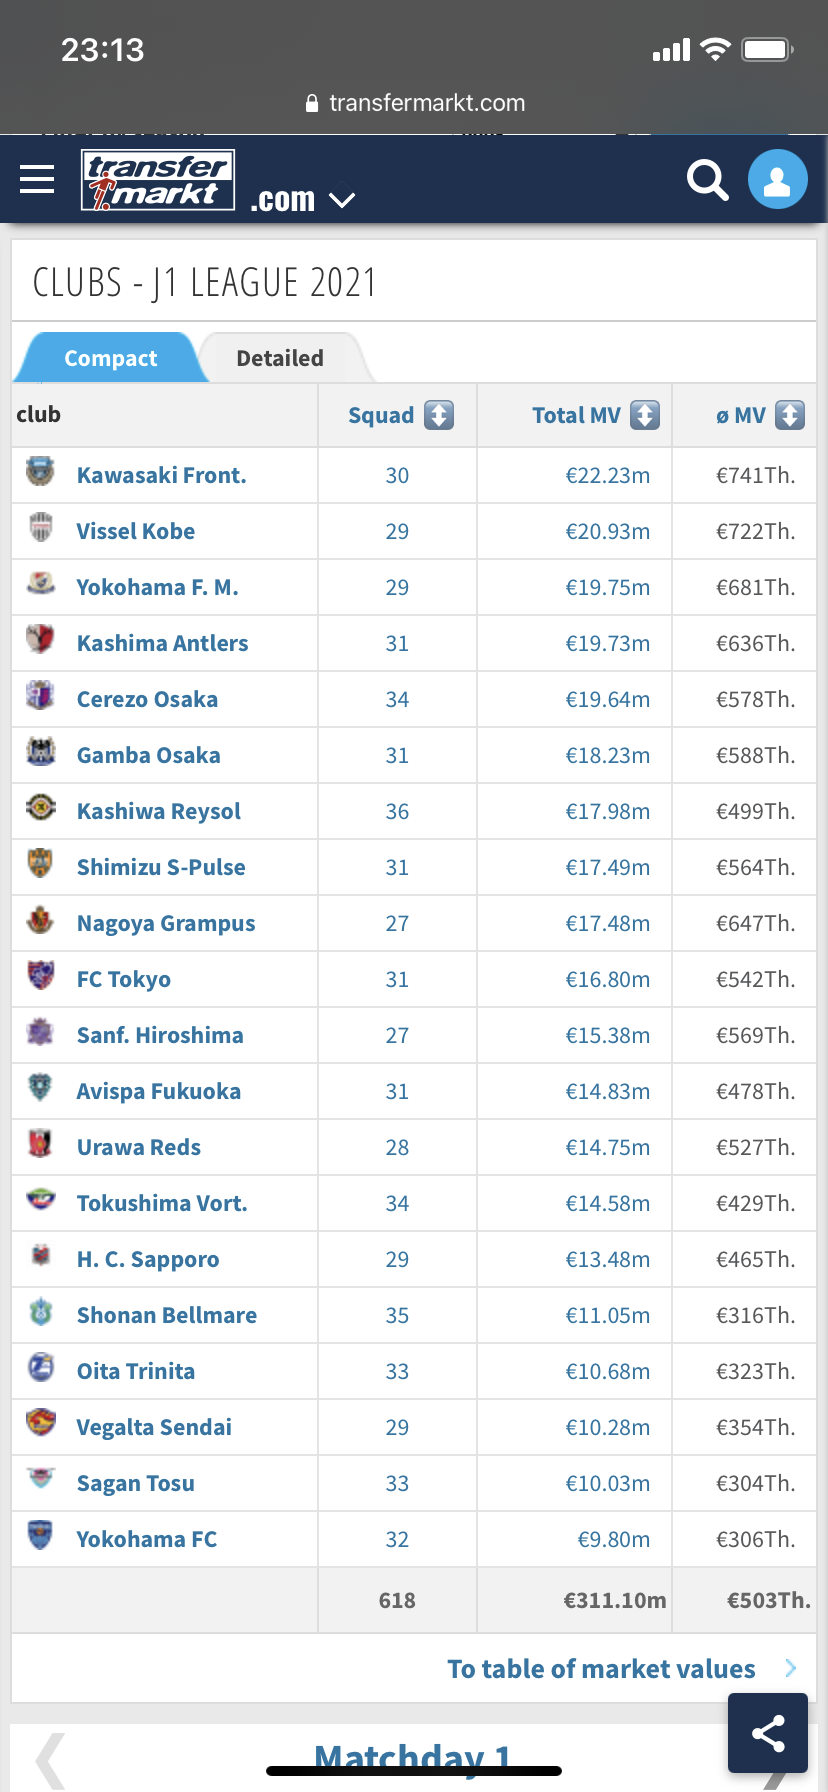
Task: Expand market values table chevron arrow
Action: pyautogui.click(x=790, y=1668)
